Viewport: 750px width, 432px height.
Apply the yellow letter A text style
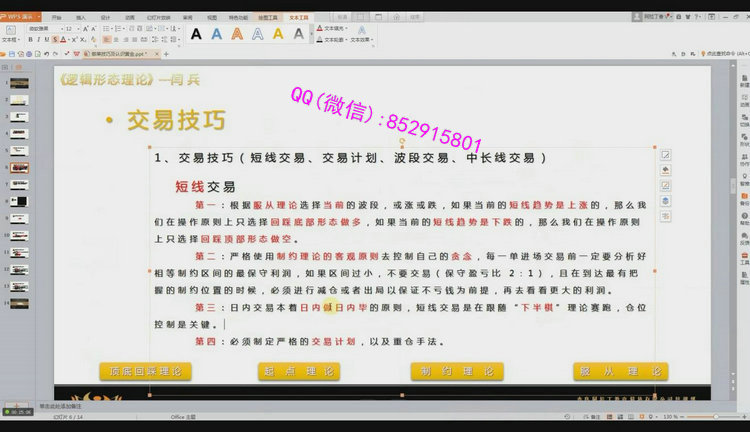point(278,35)
